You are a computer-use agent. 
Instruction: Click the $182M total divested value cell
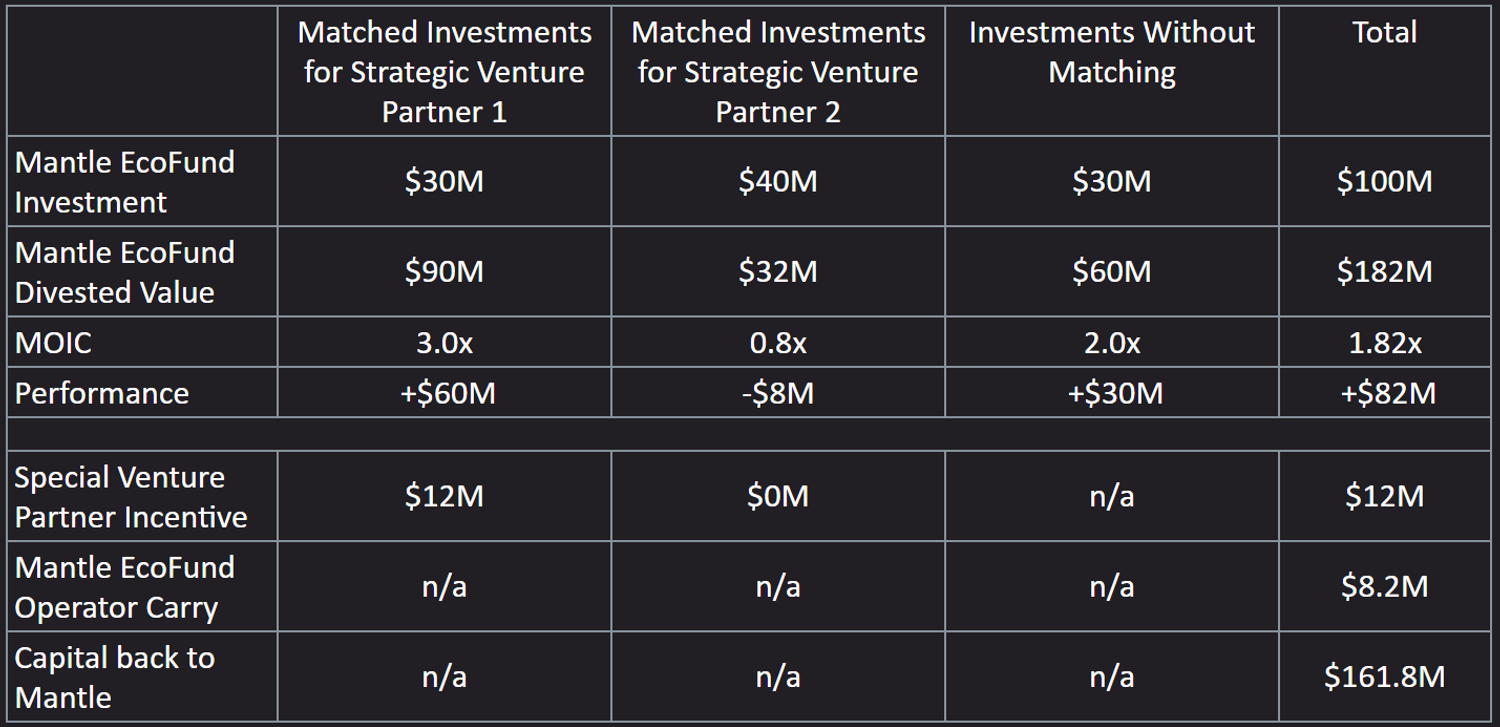point(1385,271)
